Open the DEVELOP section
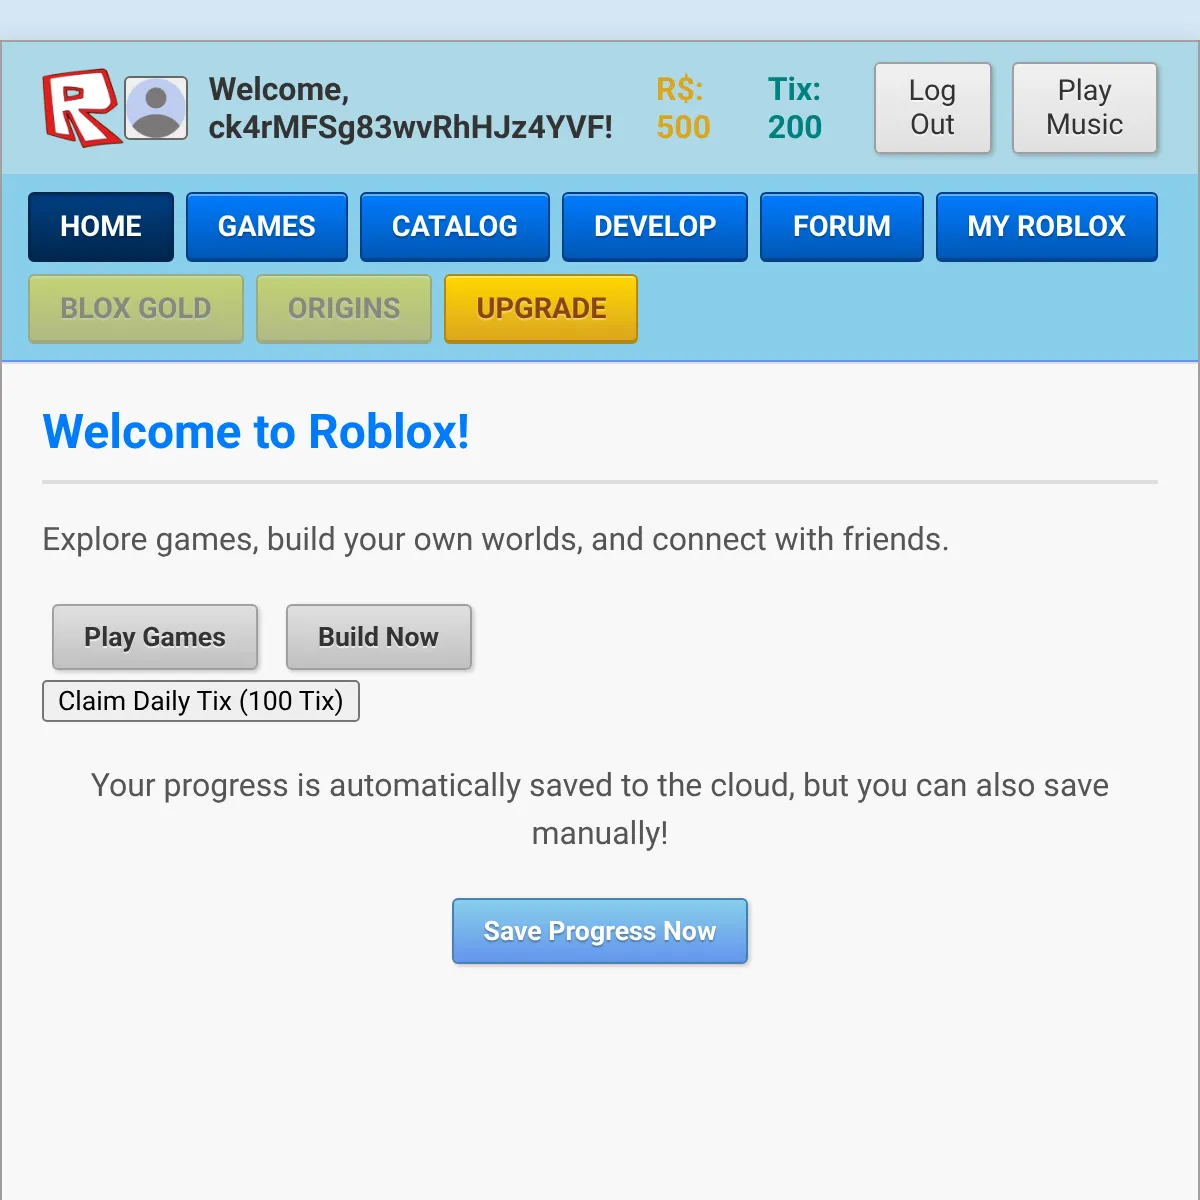 pyautogui.click(x=655, y=227)
